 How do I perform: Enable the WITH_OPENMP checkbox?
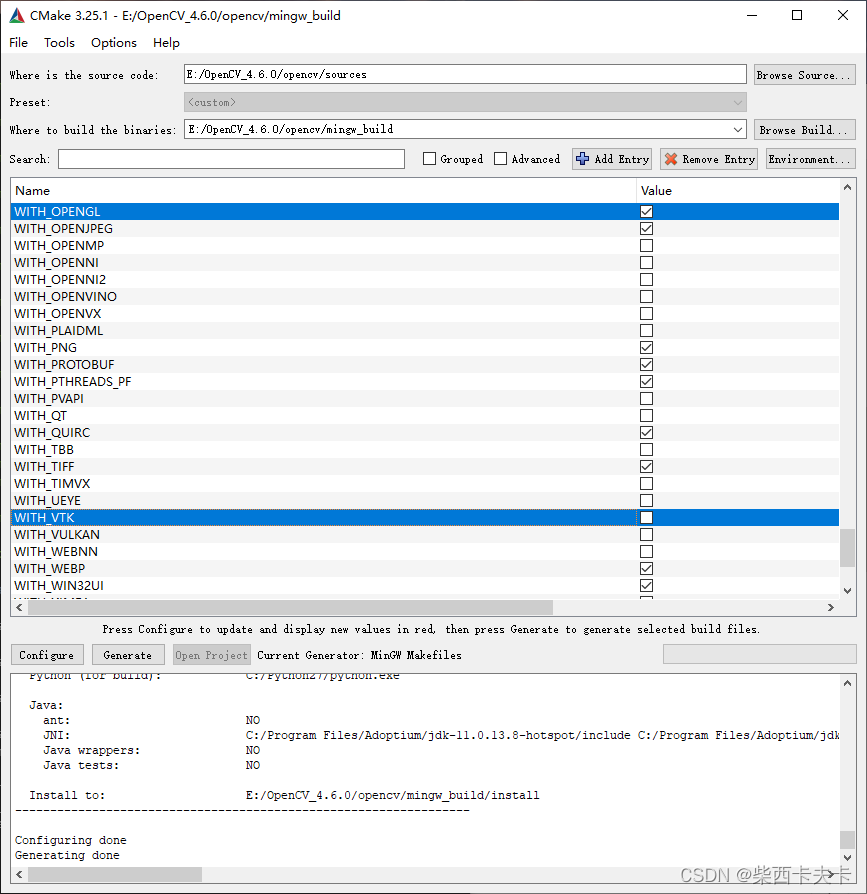[646, 246]
